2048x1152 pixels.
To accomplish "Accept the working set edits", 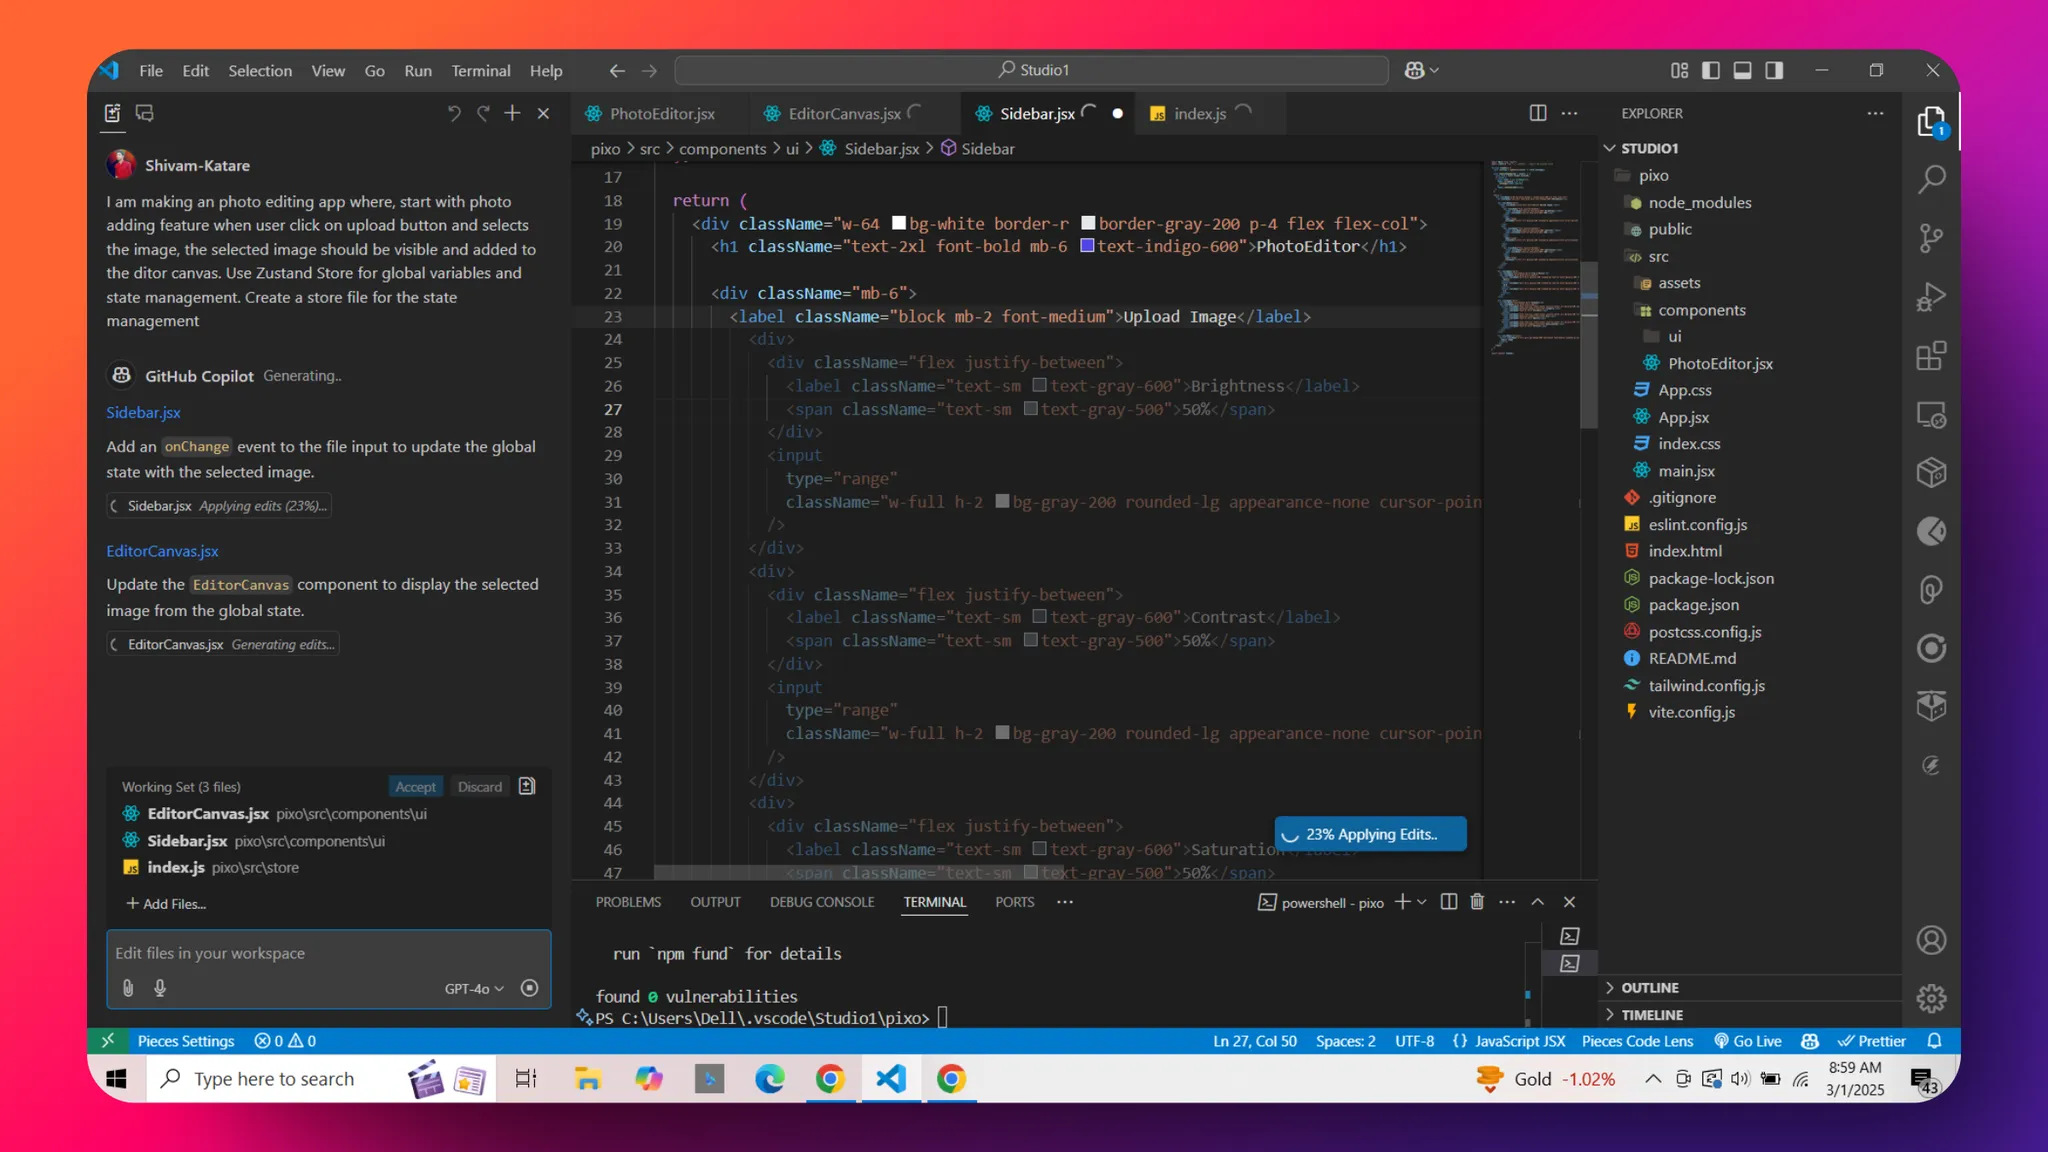I will [x=415, y=787].
